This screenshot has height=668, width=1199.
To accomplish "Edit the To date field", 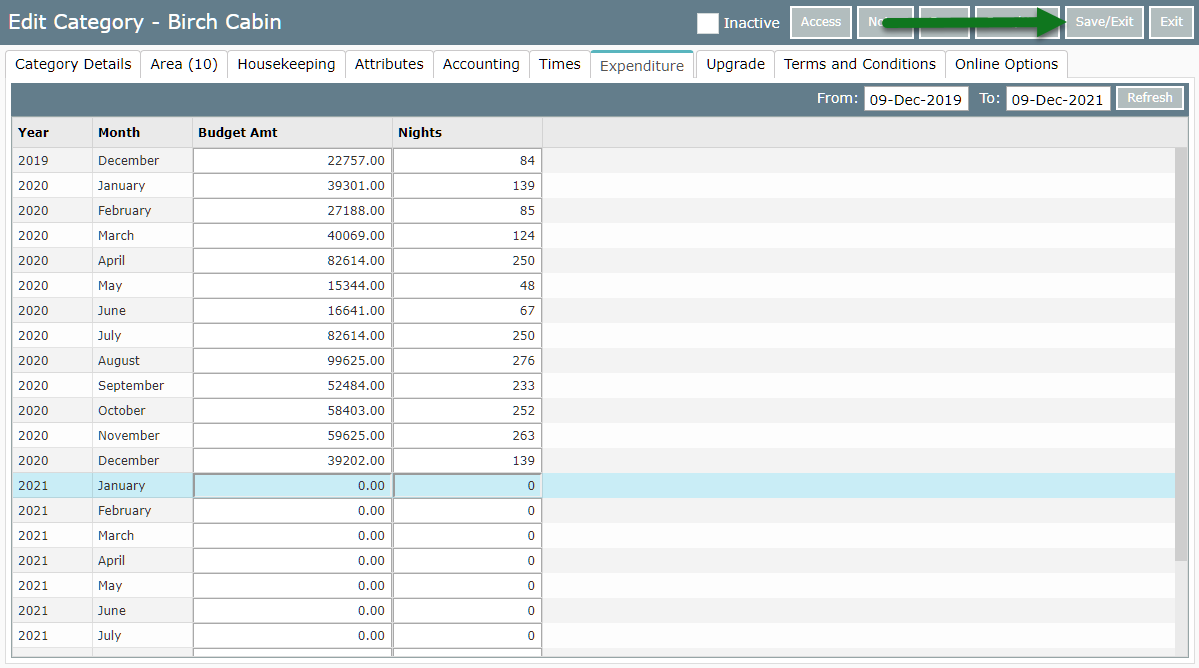I will [x=1058, y=99].
